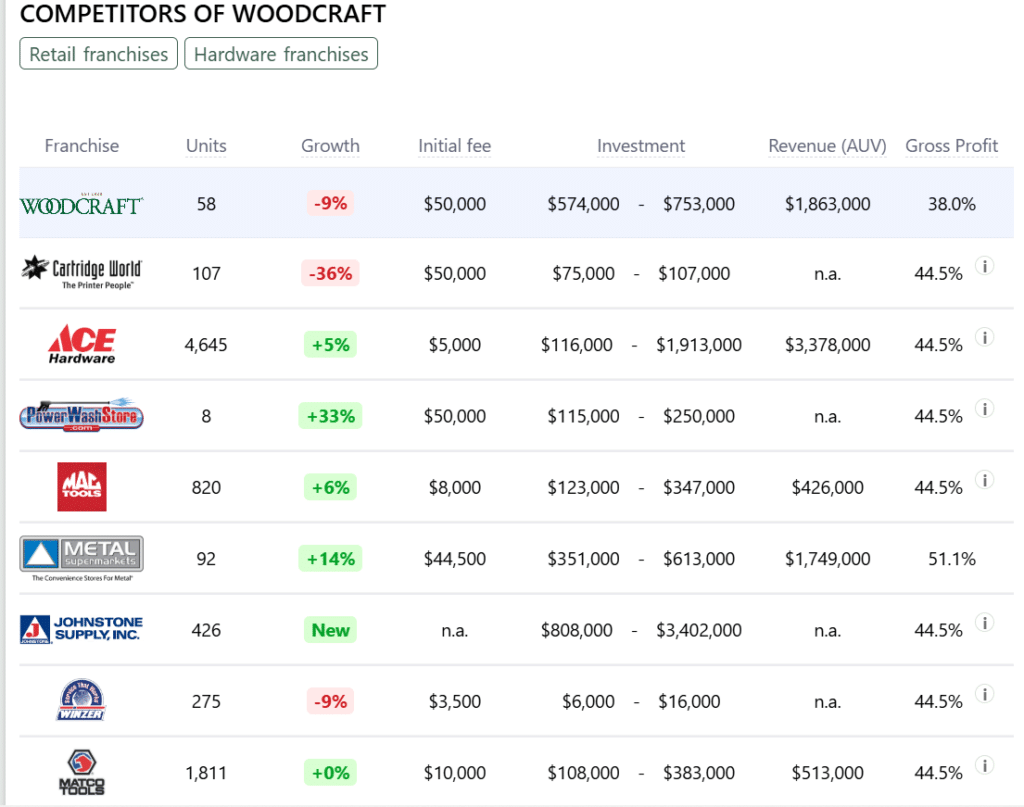
Task: Select the 4,645 units value
Action: pos(206,345)
